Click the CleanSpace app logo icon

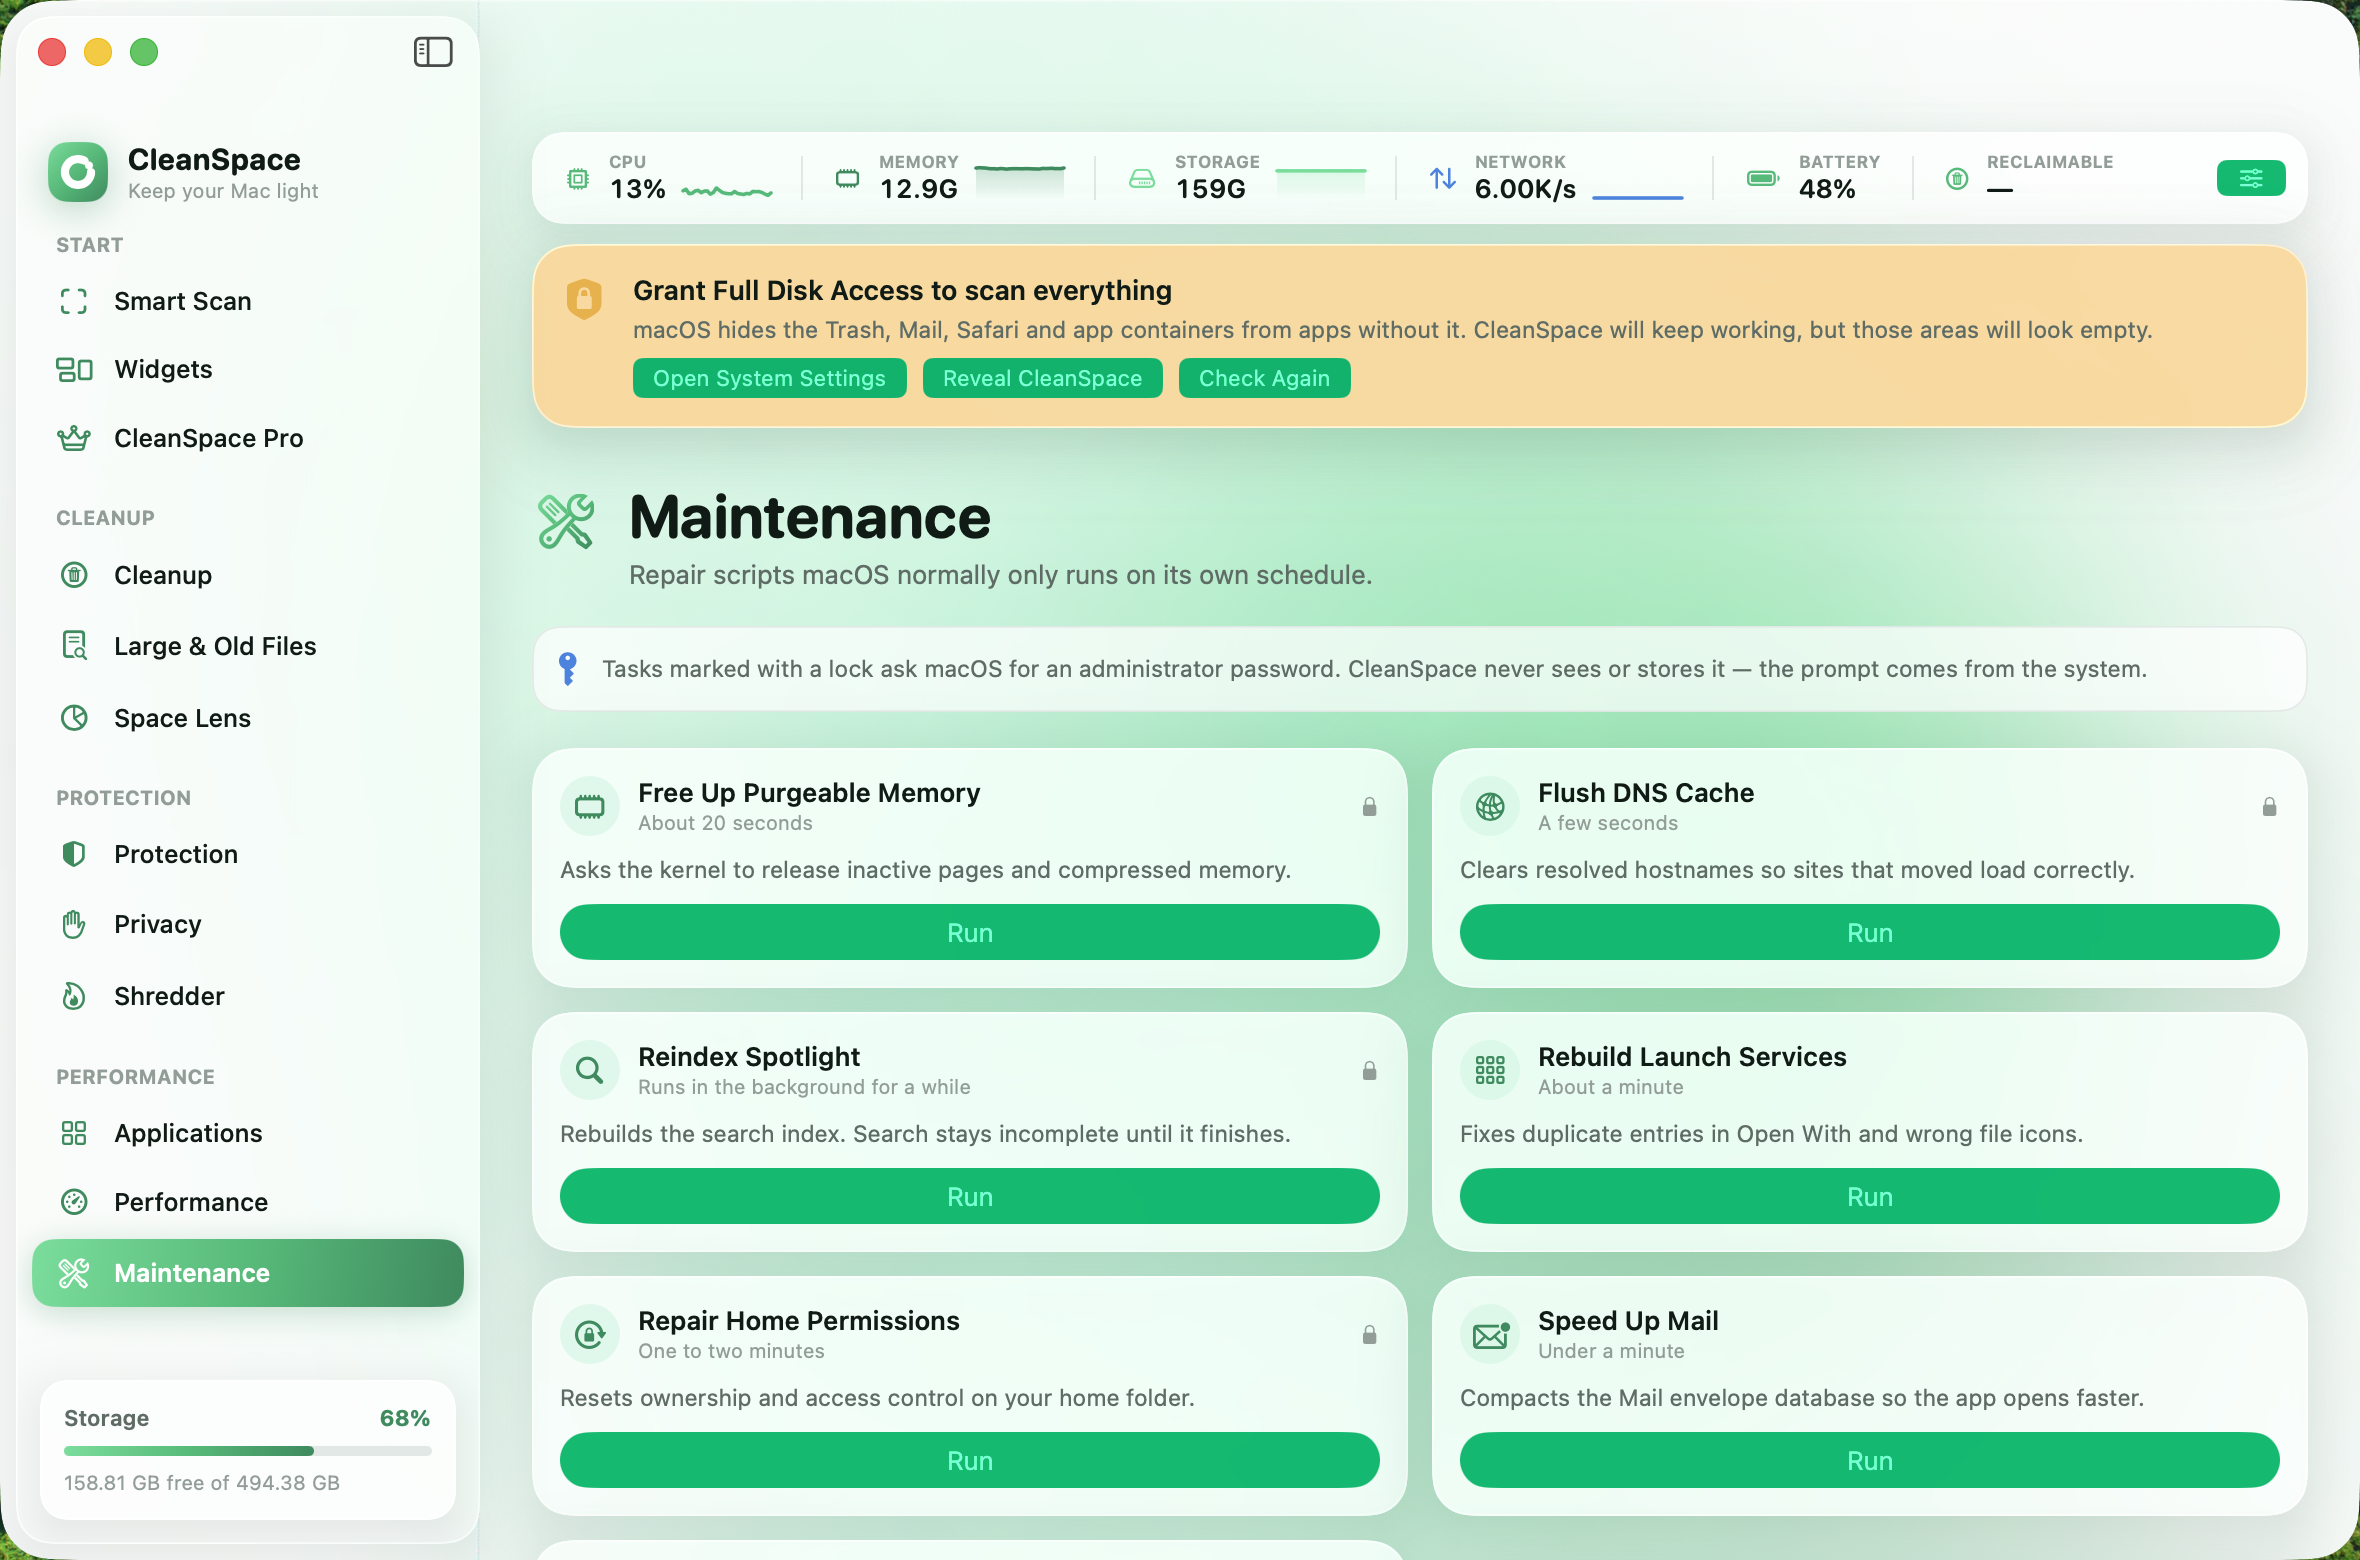click(x=78, y=172)
